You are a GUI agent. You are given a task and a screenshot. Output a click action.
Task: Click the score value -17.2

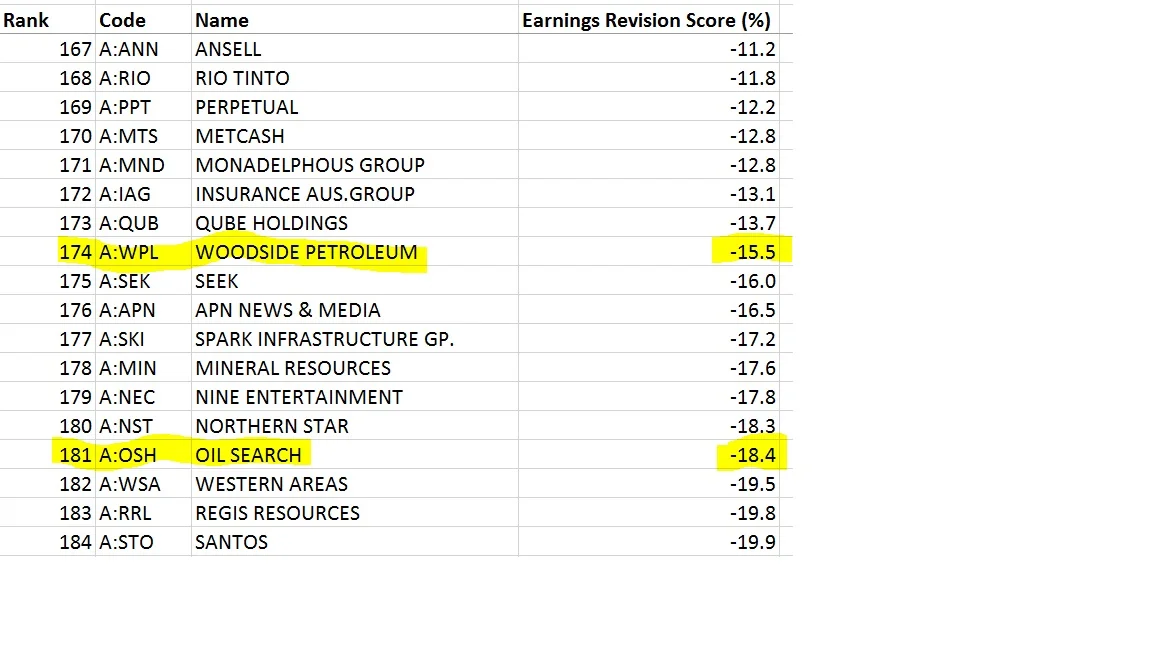click(752, 339)
